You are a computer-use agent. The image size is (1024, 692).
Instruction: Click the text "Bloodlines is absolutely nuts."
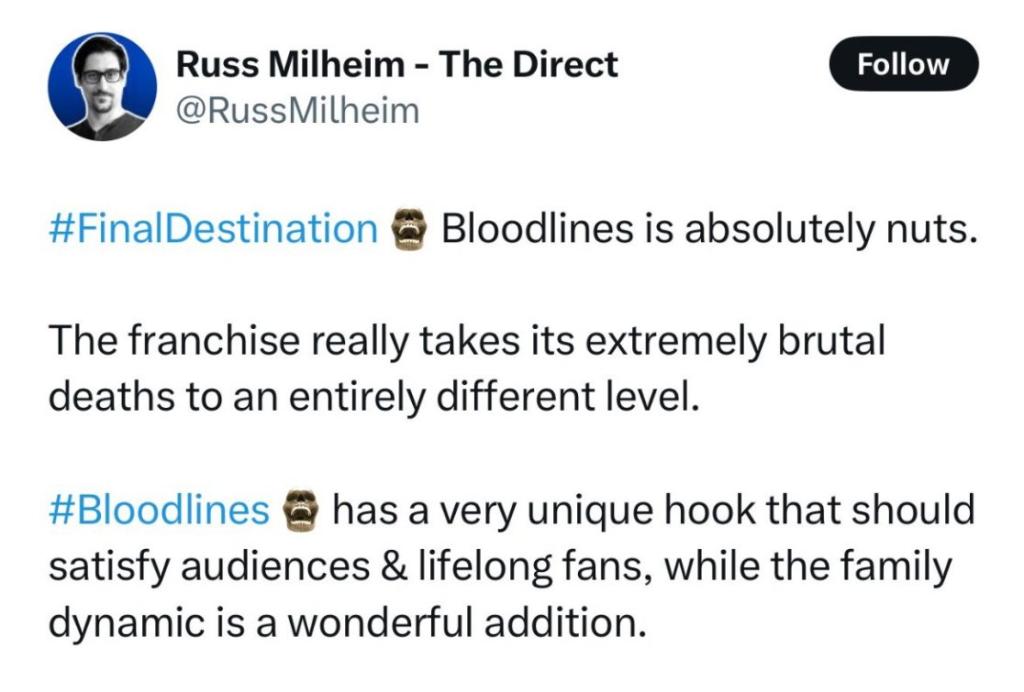point(709,229)
